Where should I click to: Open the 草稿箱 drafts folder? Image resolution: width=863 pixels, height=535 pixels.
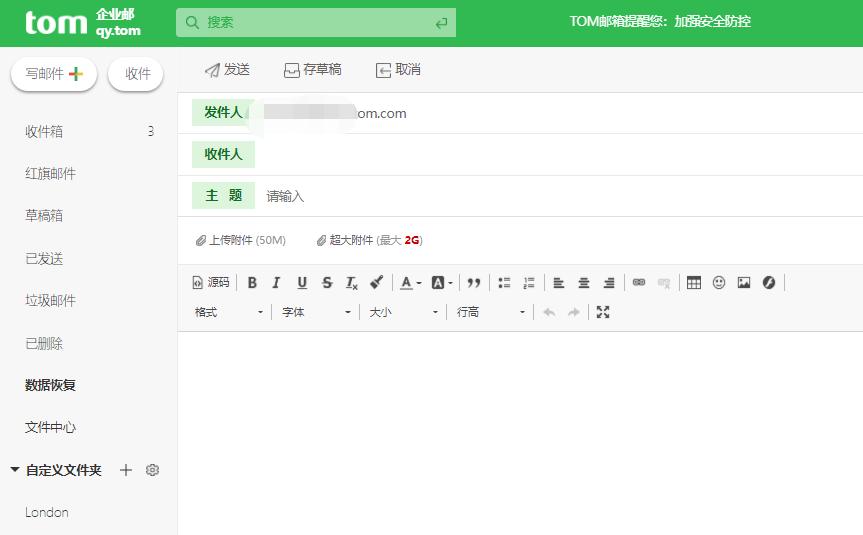(44, 215)
